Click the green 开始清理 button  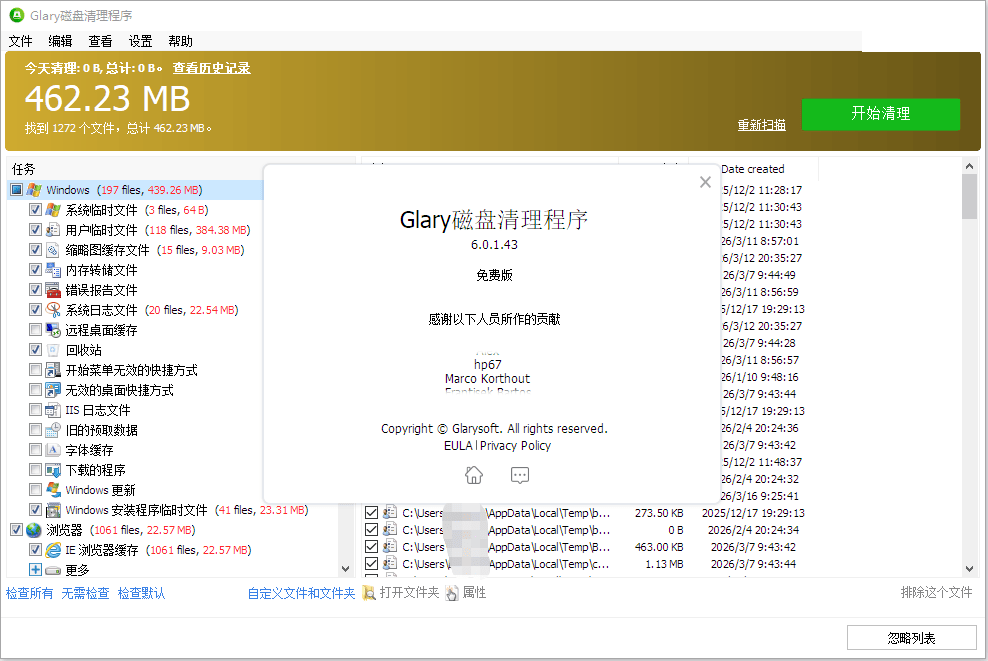[x=880, y=114]
